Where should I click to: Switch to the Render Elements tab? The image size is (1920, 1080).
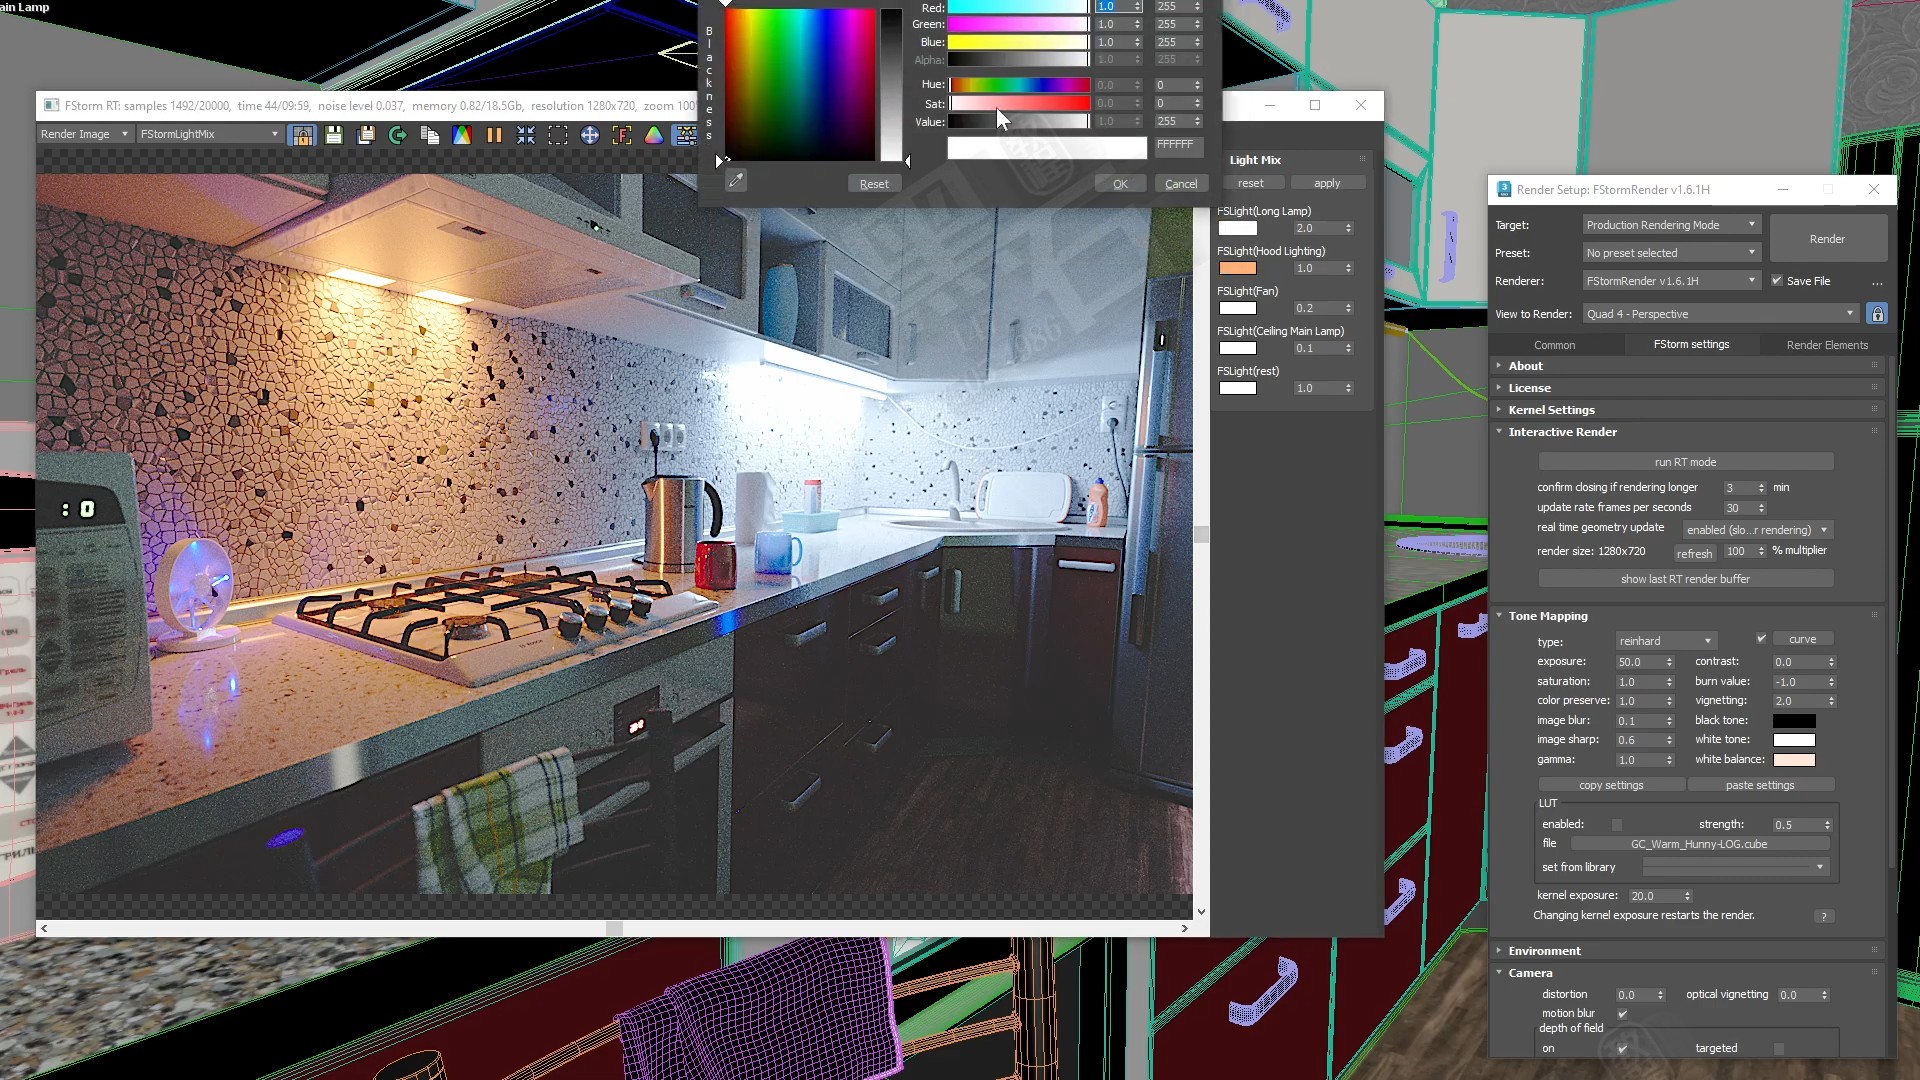(1826, 345)
